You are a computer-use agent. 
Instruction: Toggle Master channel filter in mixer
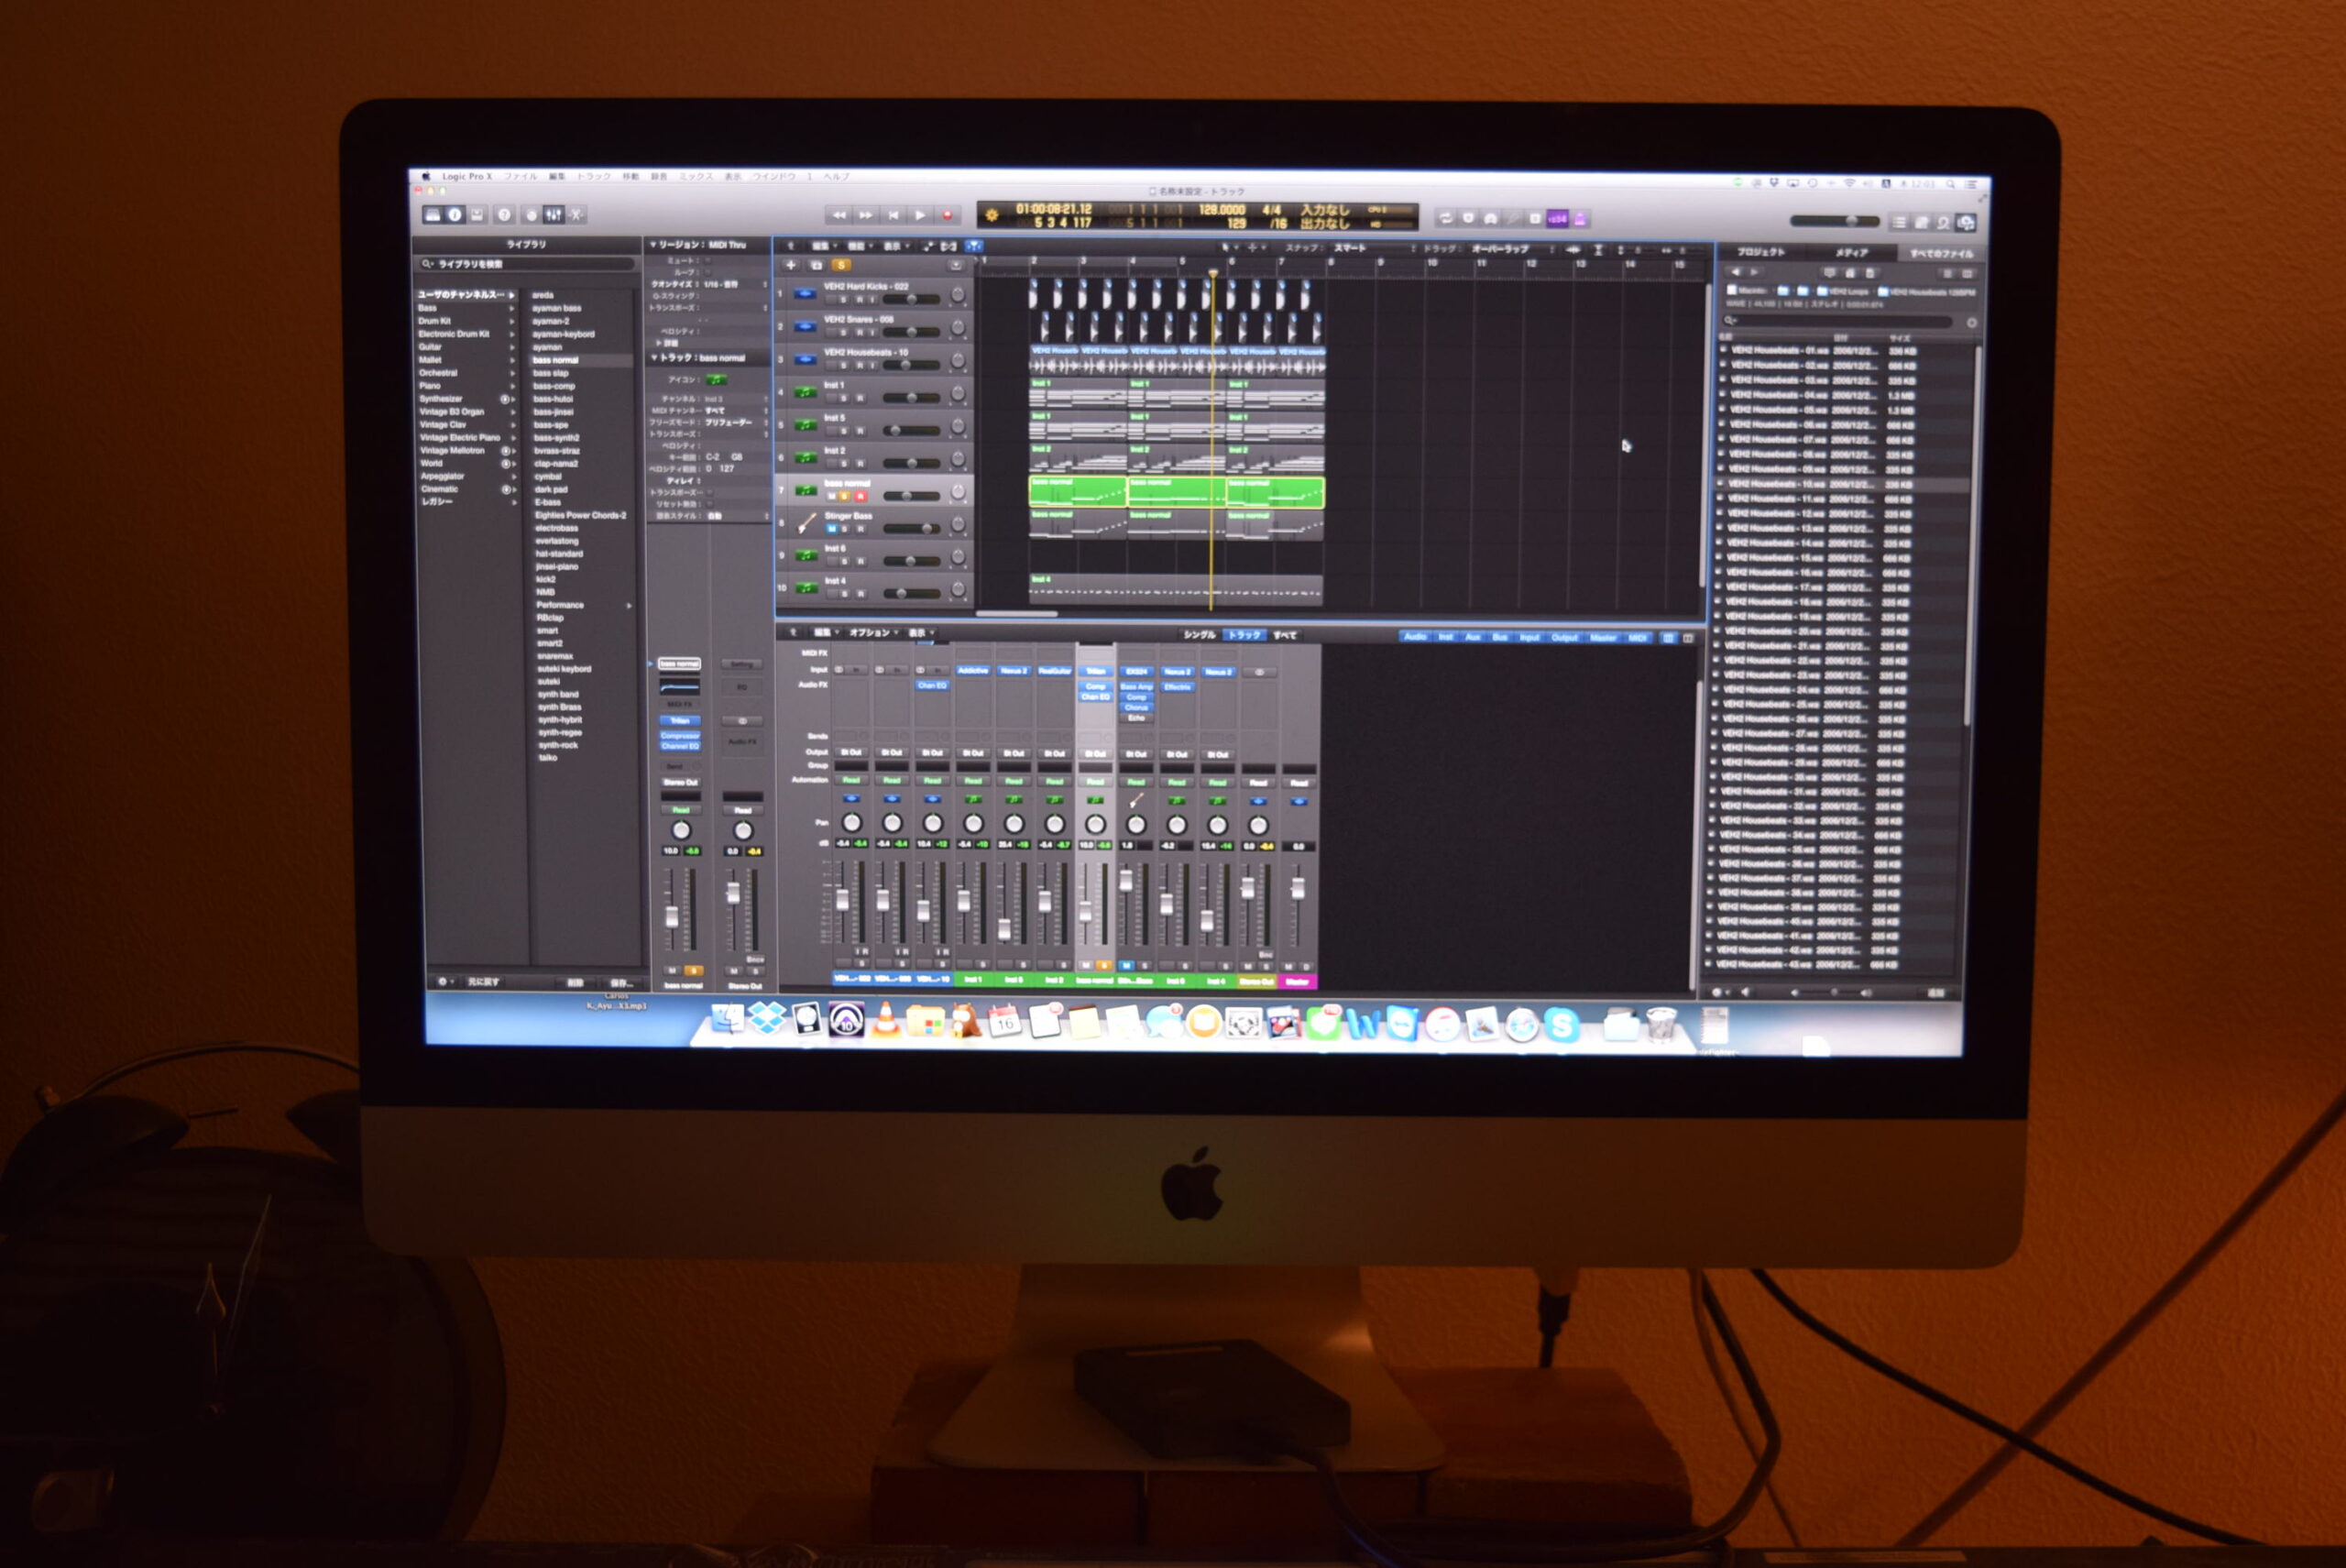pos(1603,638)
